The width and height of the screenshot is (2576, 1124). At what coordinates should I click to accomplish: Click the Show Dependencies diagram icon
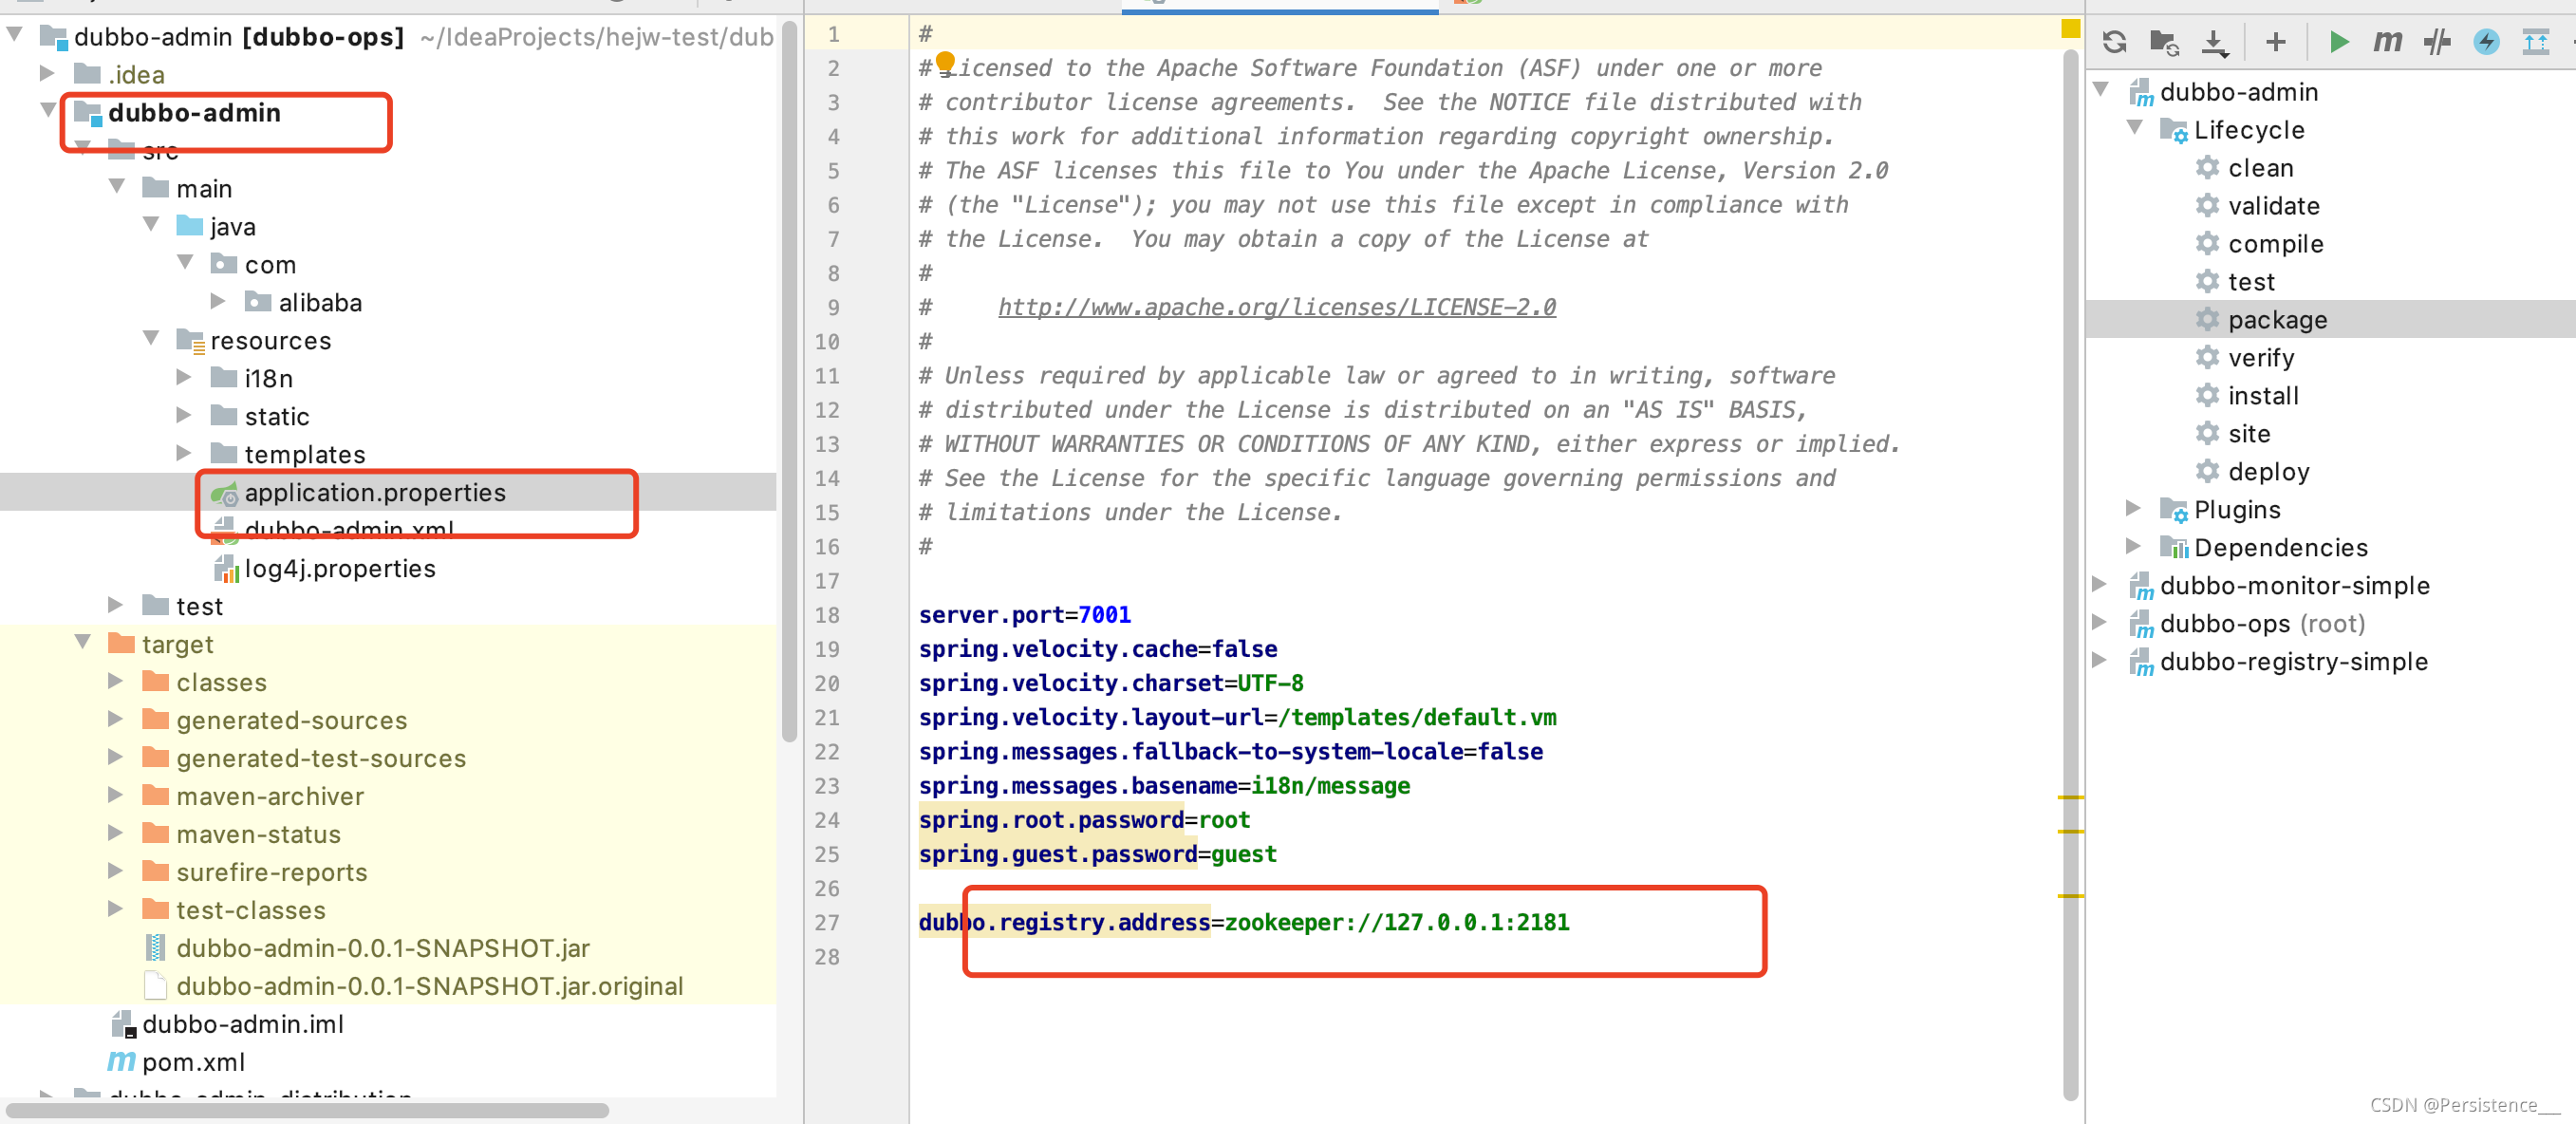click(x=2535, y=42)
